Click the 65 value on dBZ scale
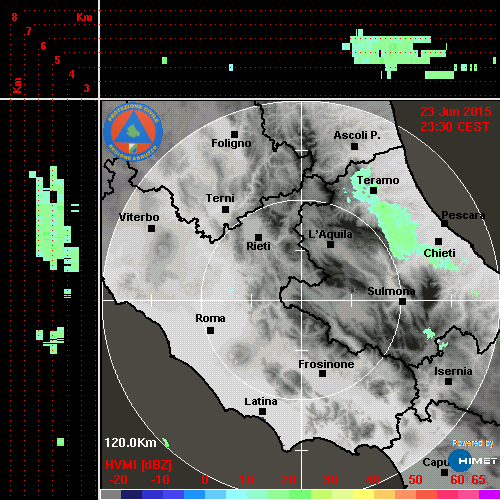Screen dimensions: 500x500 click(x=478, y=480)
